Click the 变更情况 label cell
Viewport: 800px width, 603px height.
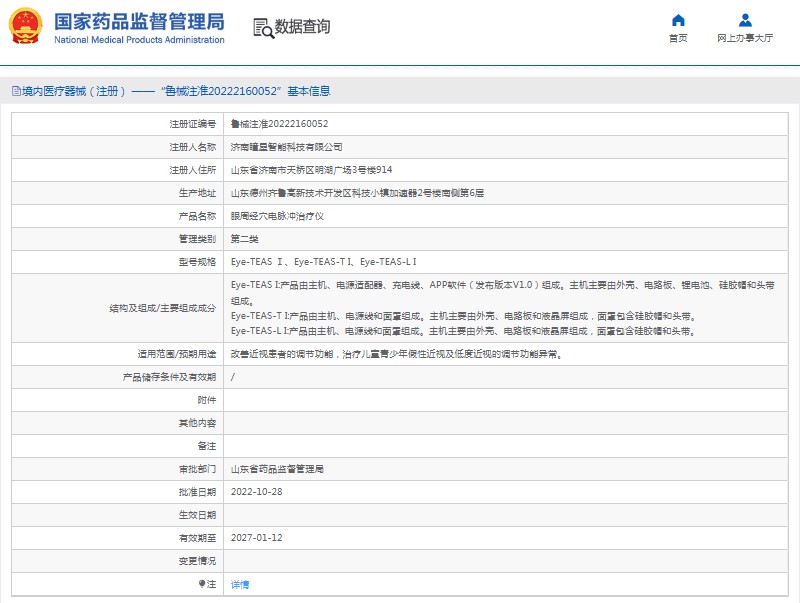click(x=117, y=561)
